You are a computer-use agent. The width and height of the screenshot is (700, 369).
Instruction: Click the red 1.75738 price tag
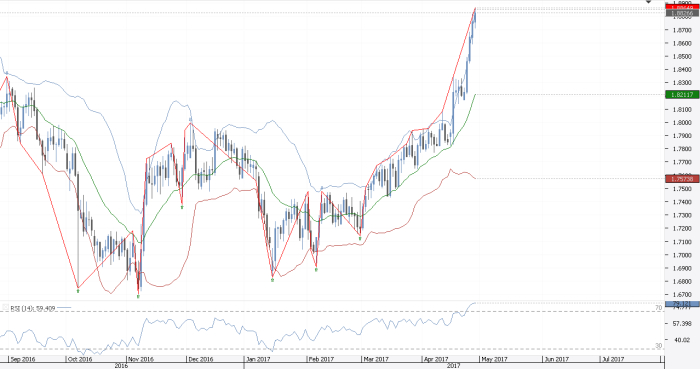coord(682,179)
